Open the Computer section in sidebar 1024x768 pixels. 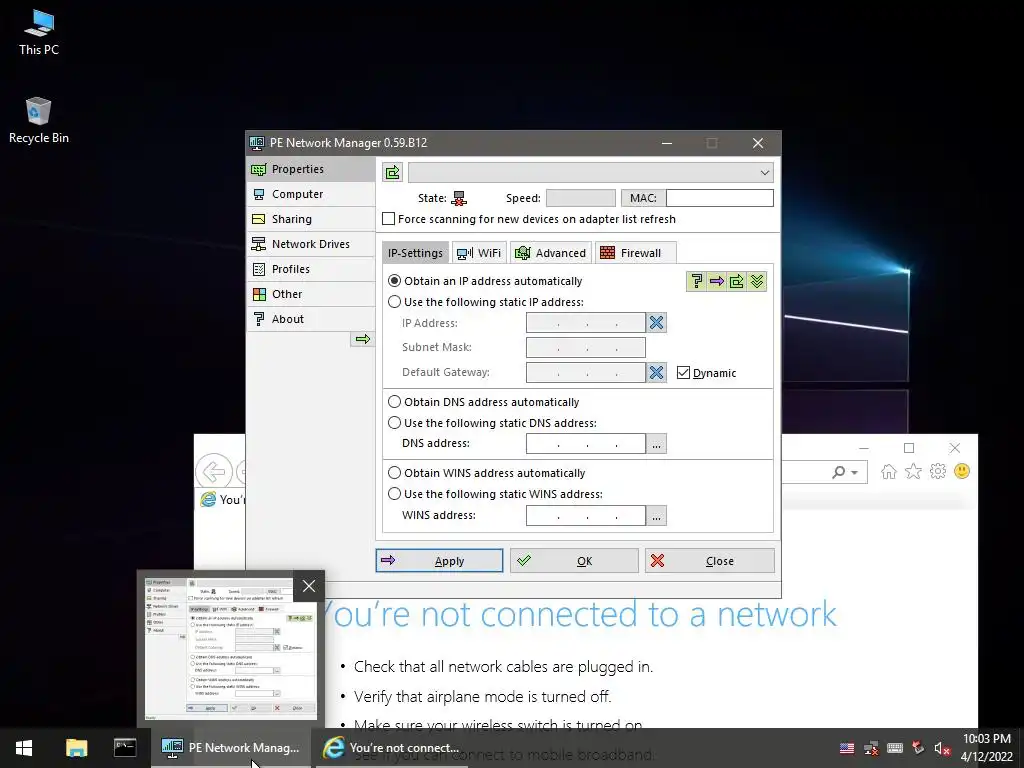coord(311,194)
